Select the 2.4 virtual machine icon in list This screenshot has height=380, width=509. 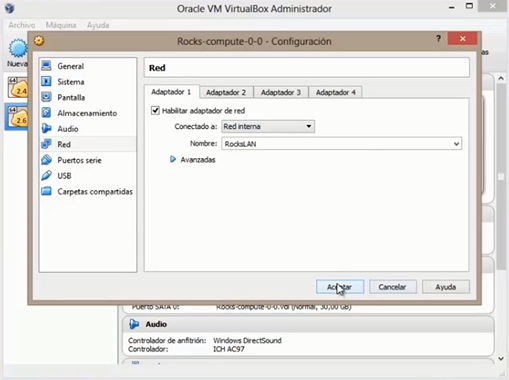click(x=17, y=87)
